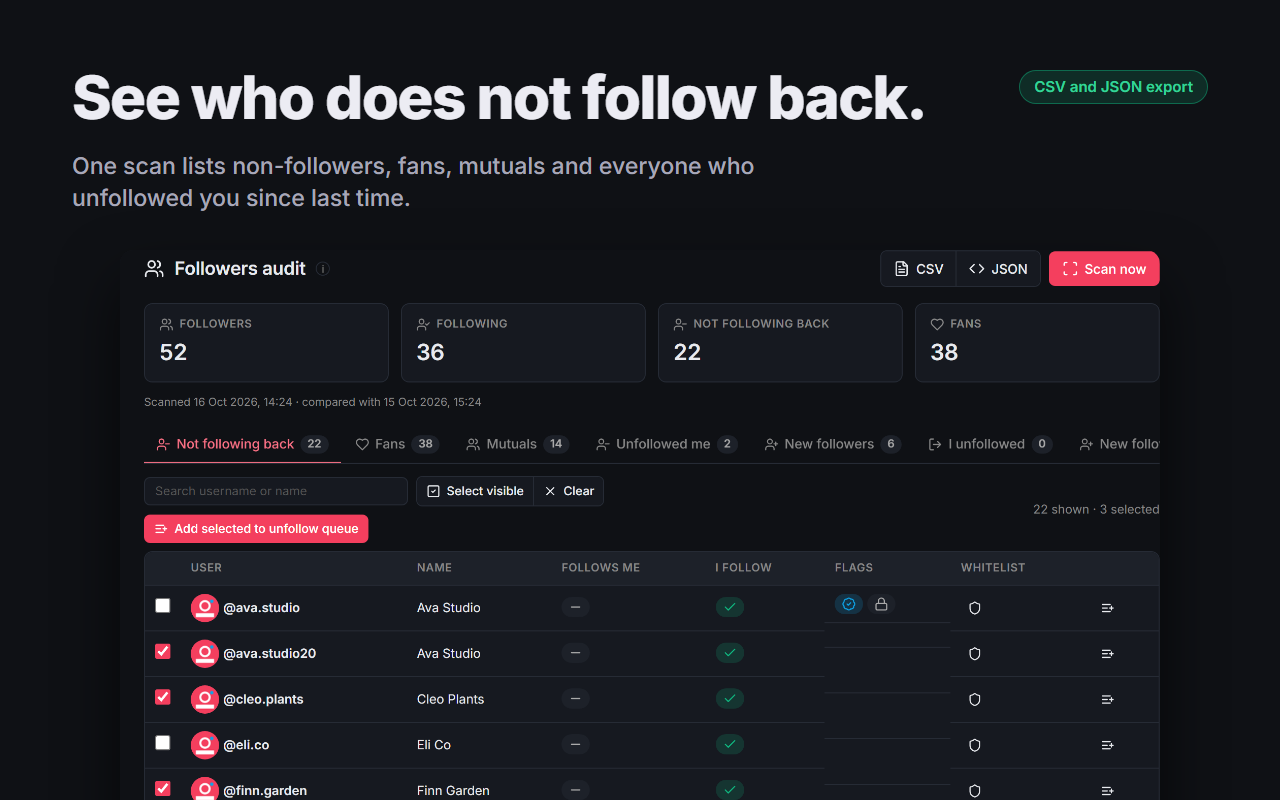The width and height of the screenshot is (1280, 800).
Task: Whitelist @cleo.plants using the shield icon
Action: point(975,700)
